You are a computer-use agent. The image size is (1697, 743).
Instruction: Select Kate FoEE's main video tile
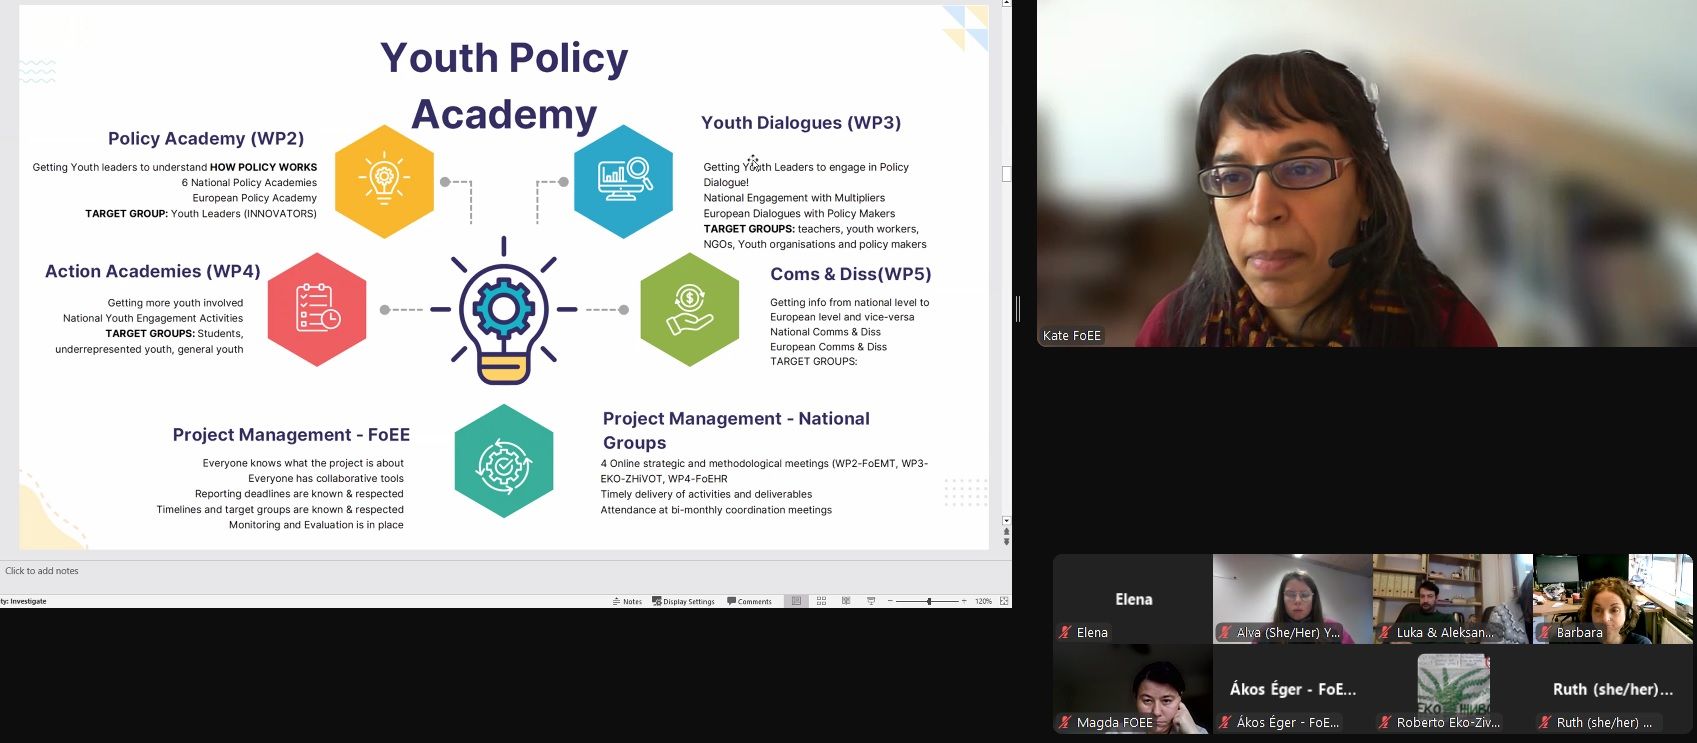coord(1366,173)
